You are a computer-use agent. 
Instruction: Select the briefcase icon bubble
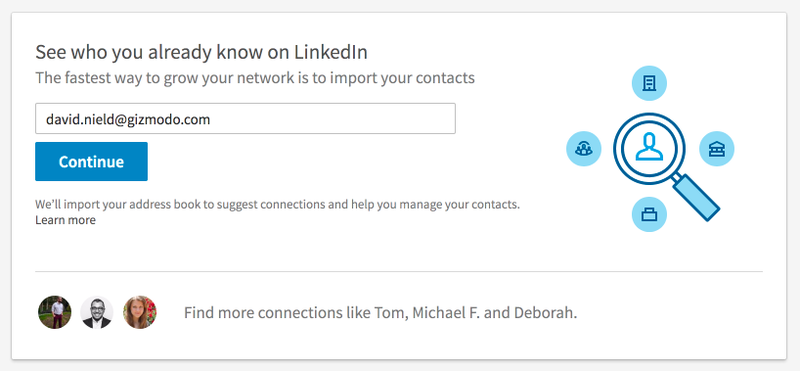point(649,214)
